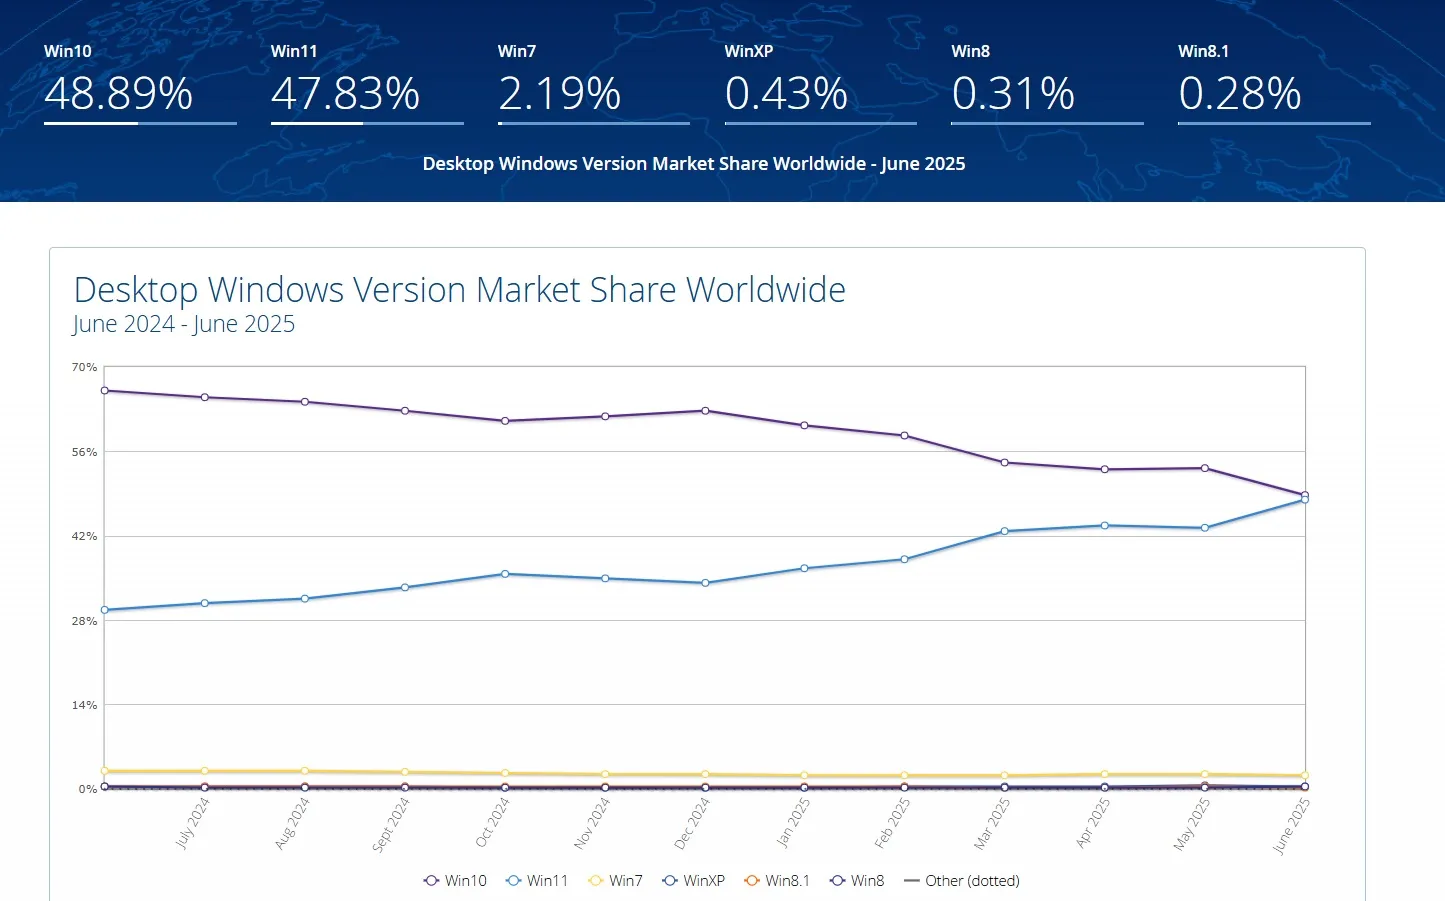Click the Win10 data point for July 2024

205,397
